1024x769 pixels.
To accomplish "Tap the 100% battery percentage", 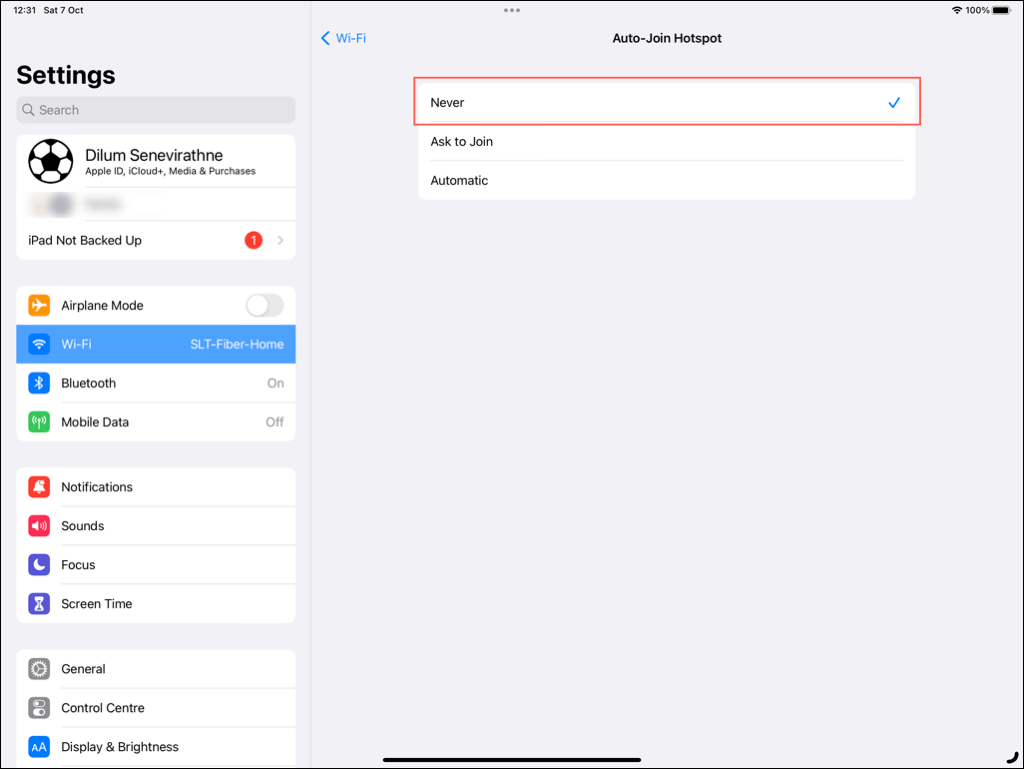I will click(977, 10).
